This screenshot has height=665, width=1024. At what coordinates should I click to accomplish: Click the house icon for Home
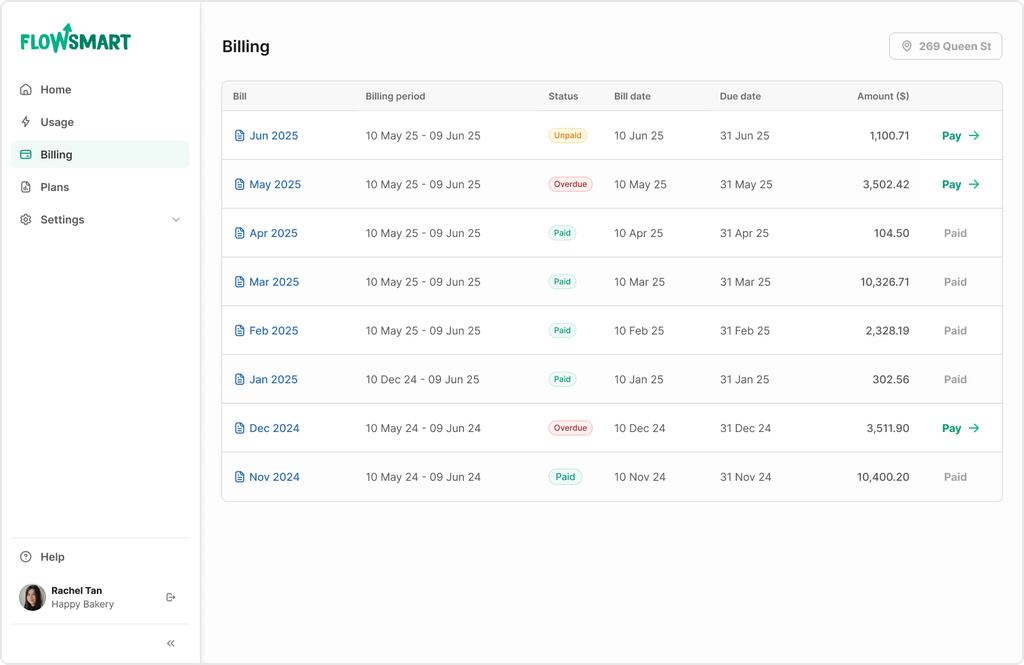pyautogui.click(x=26, y=90)
